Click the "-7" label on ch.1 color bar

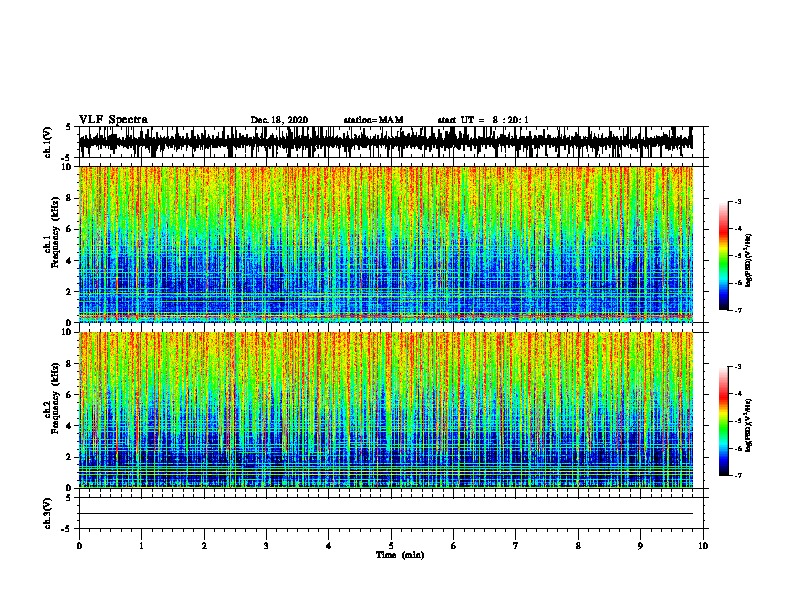tap(737, 310)
